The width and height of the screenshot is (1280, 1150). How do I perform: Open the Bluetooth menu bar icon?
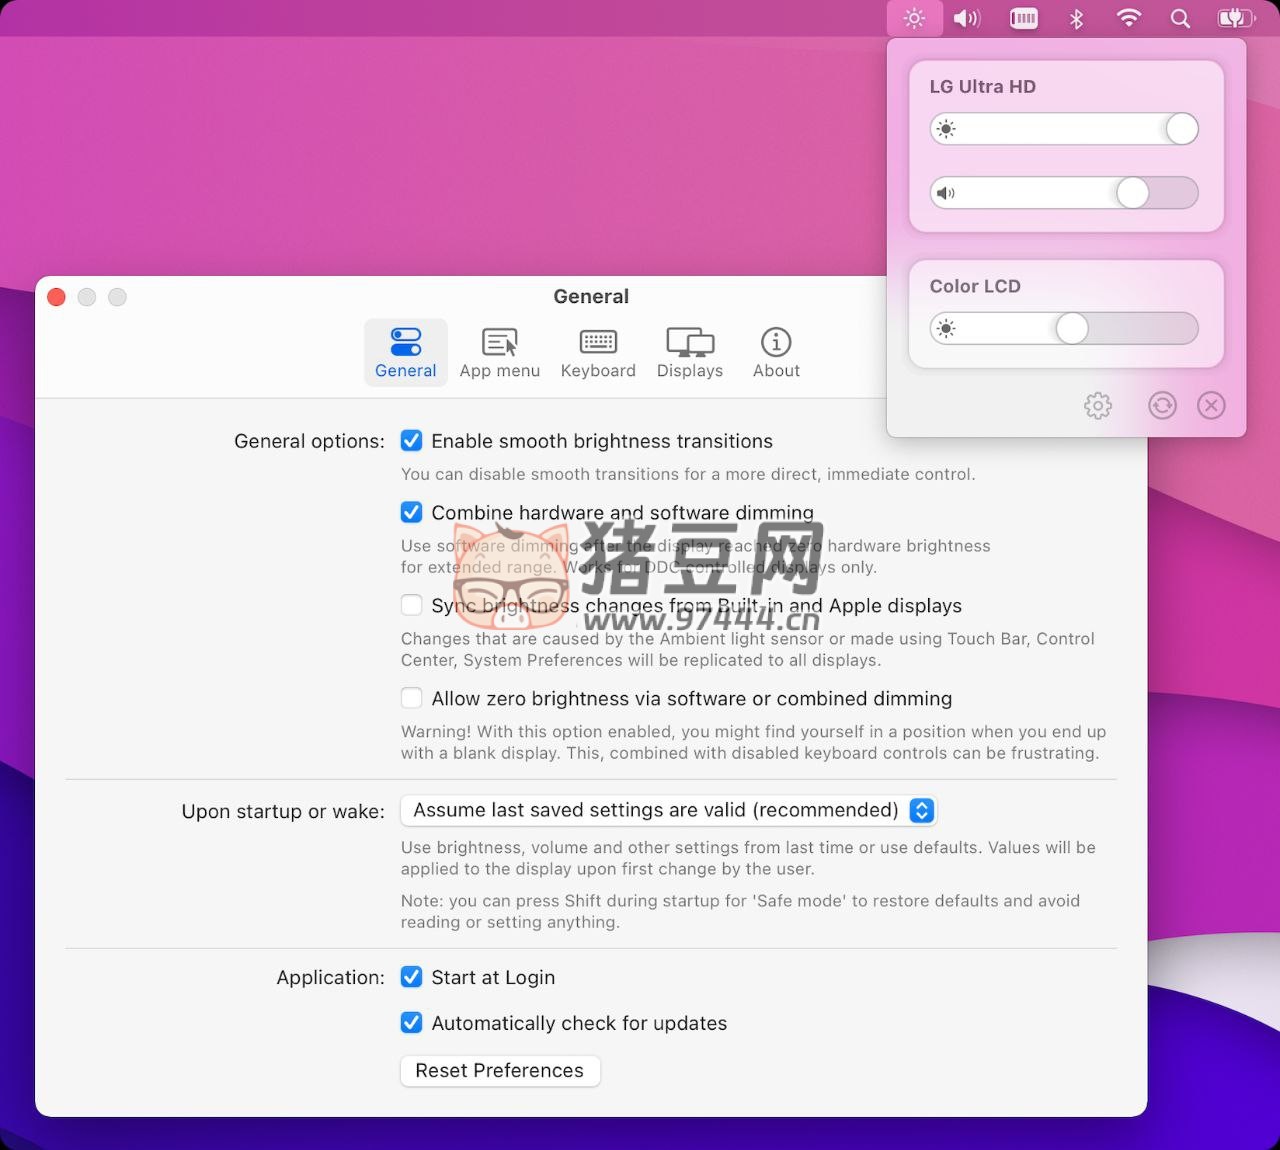[x=1076, y=17]
